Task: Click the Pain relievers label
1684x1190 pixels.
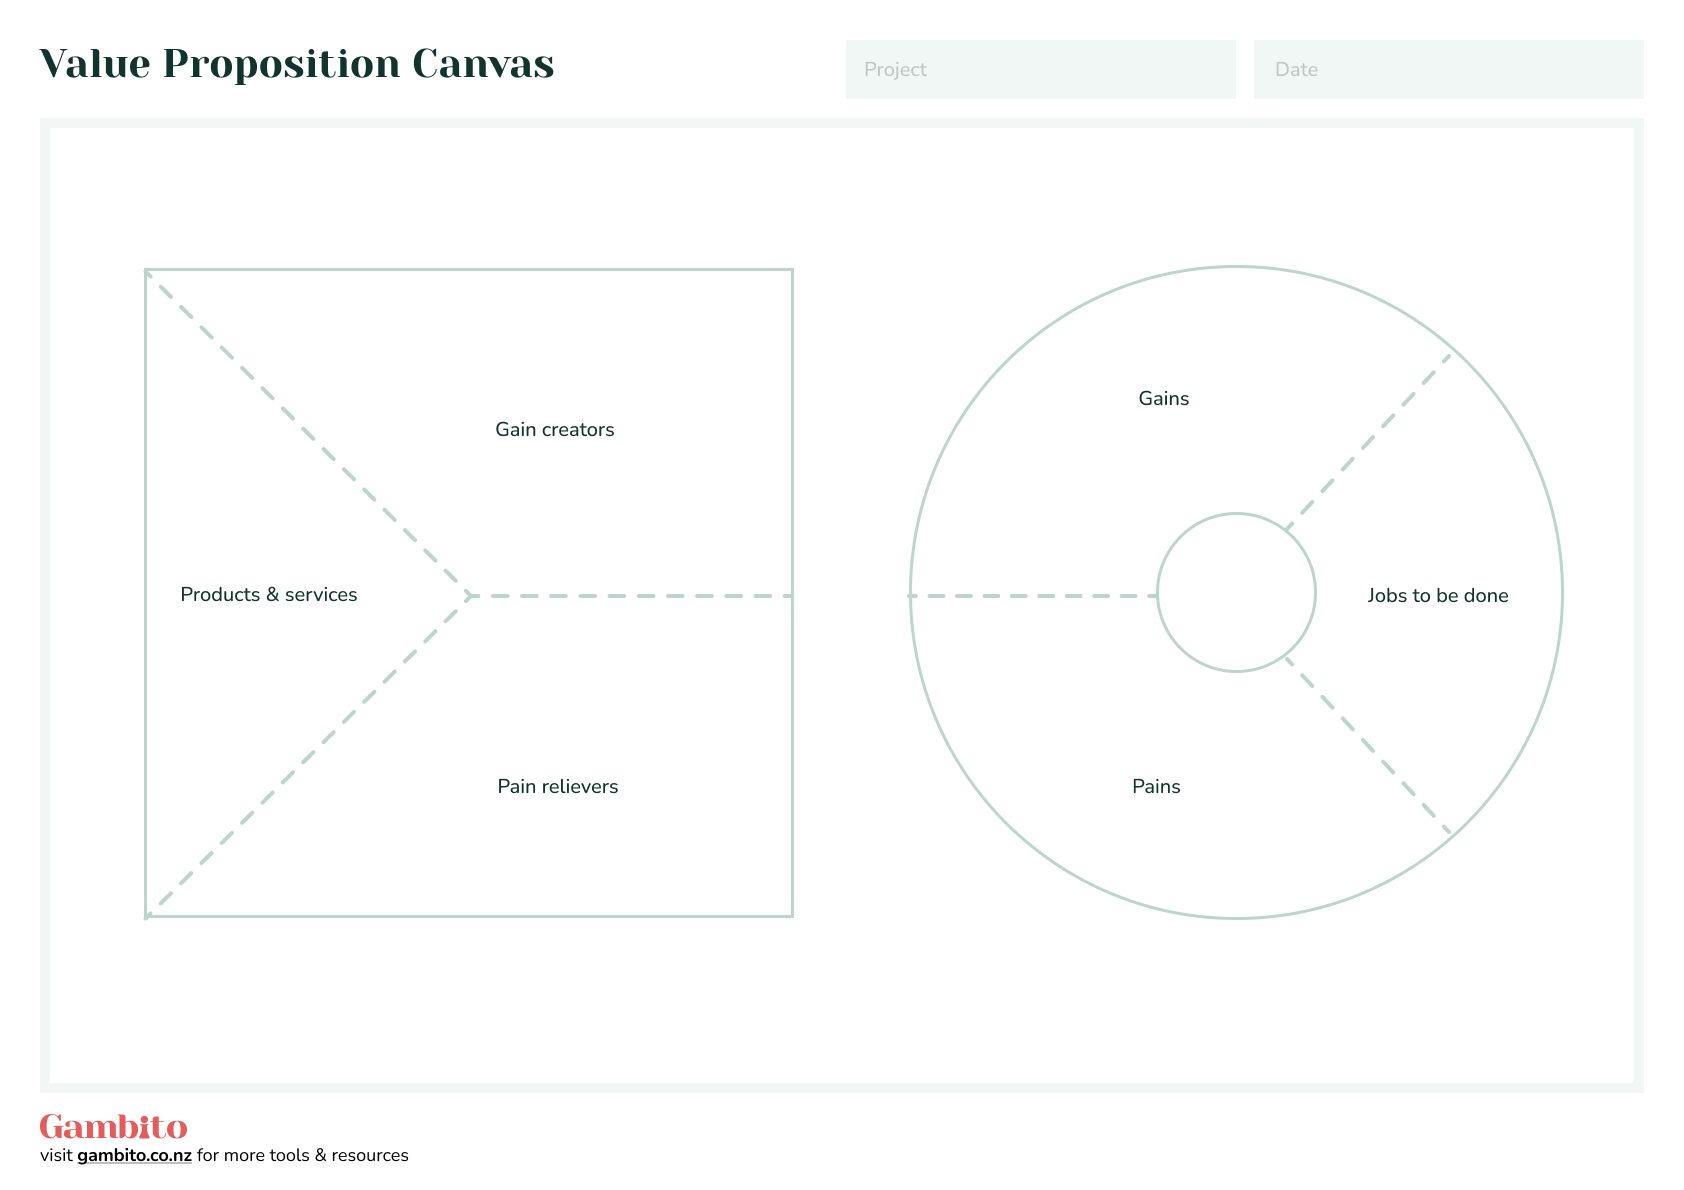Action: click(x=558, y=787)
